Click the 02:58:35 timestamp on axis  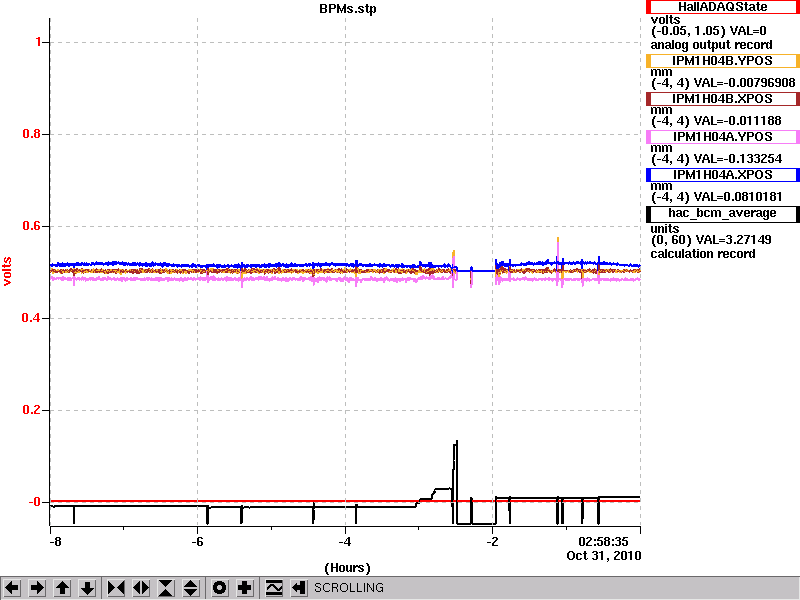click(x=603, y=542)
